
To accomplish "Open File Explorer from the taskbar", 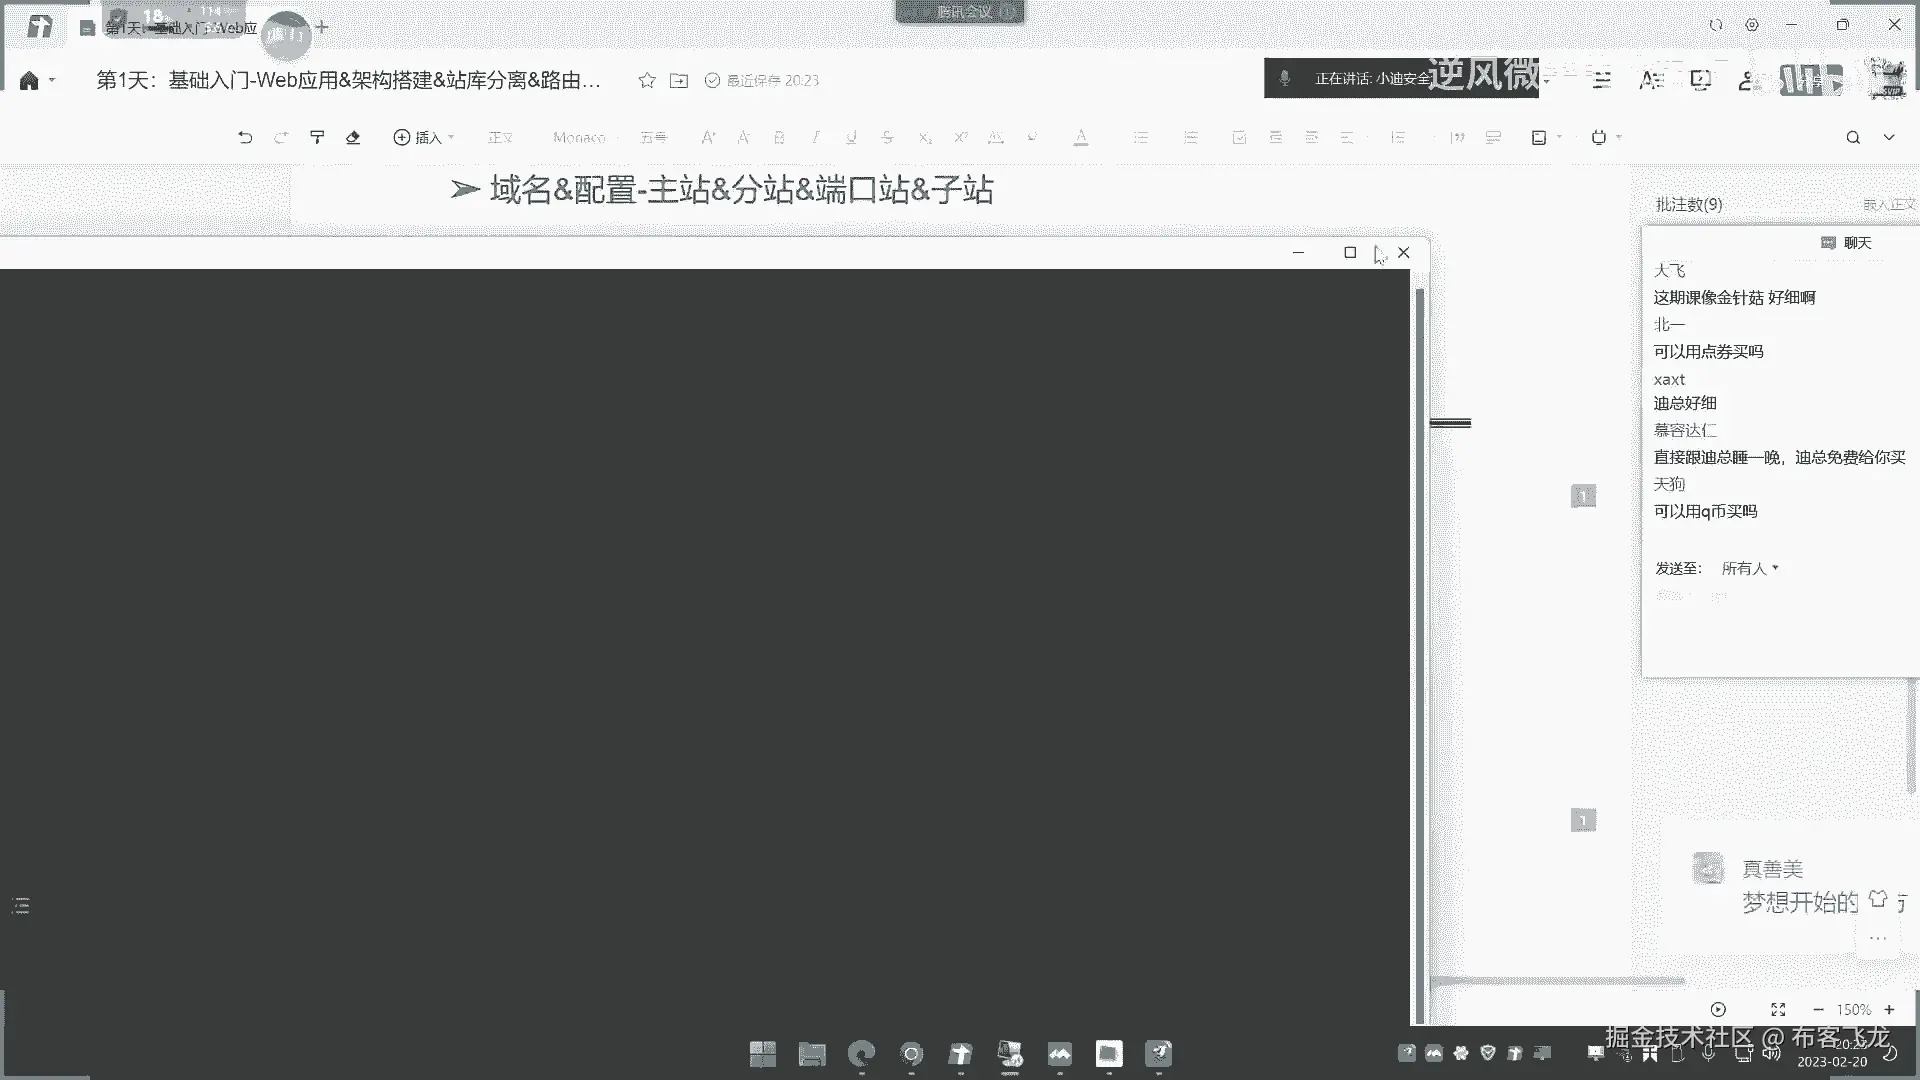I will [812, 1054].
